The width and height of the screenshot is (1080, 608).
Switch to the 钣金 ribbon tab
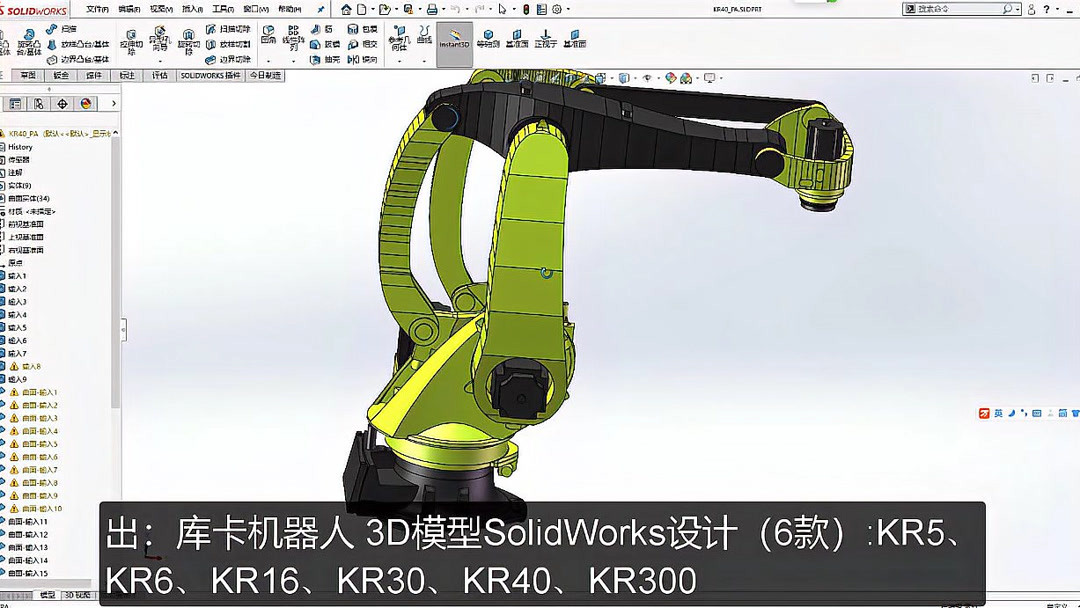coord(60,75)
